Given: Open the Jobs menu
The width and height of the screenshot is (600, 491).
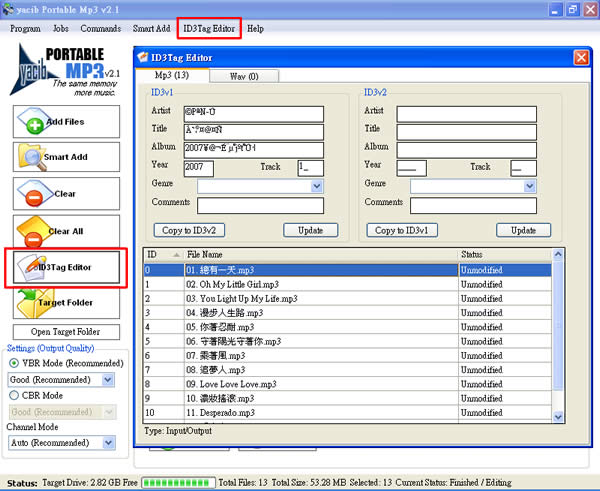Looking at the screenshot, I should (x=61, y=28).
